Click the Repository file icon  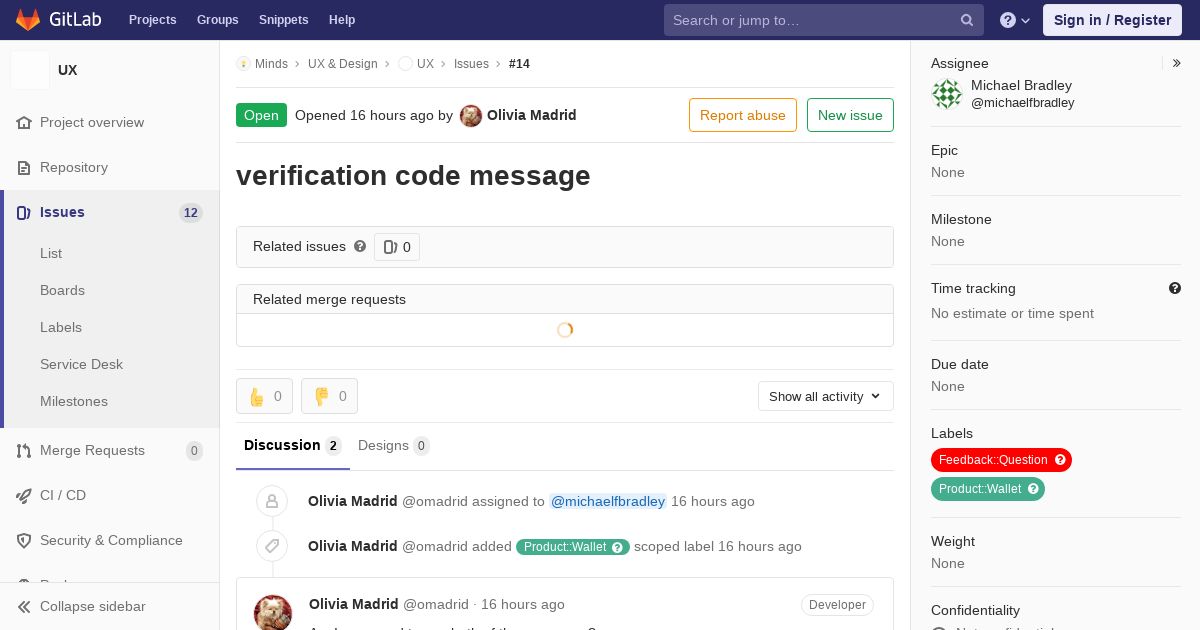coord(24,167)
